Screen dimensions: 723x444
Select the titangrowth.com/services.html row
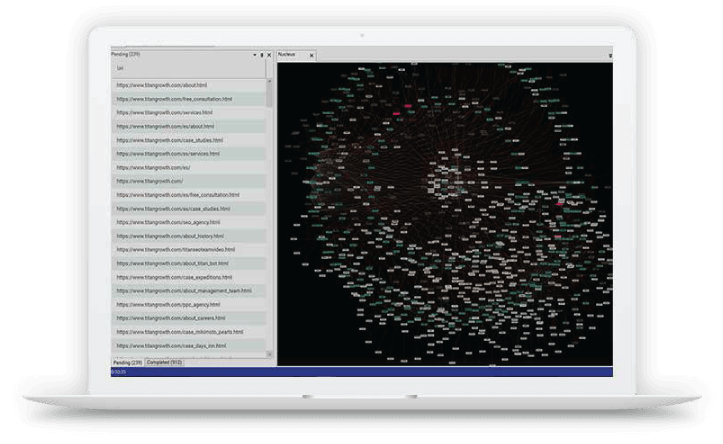(x=188, y=112)
